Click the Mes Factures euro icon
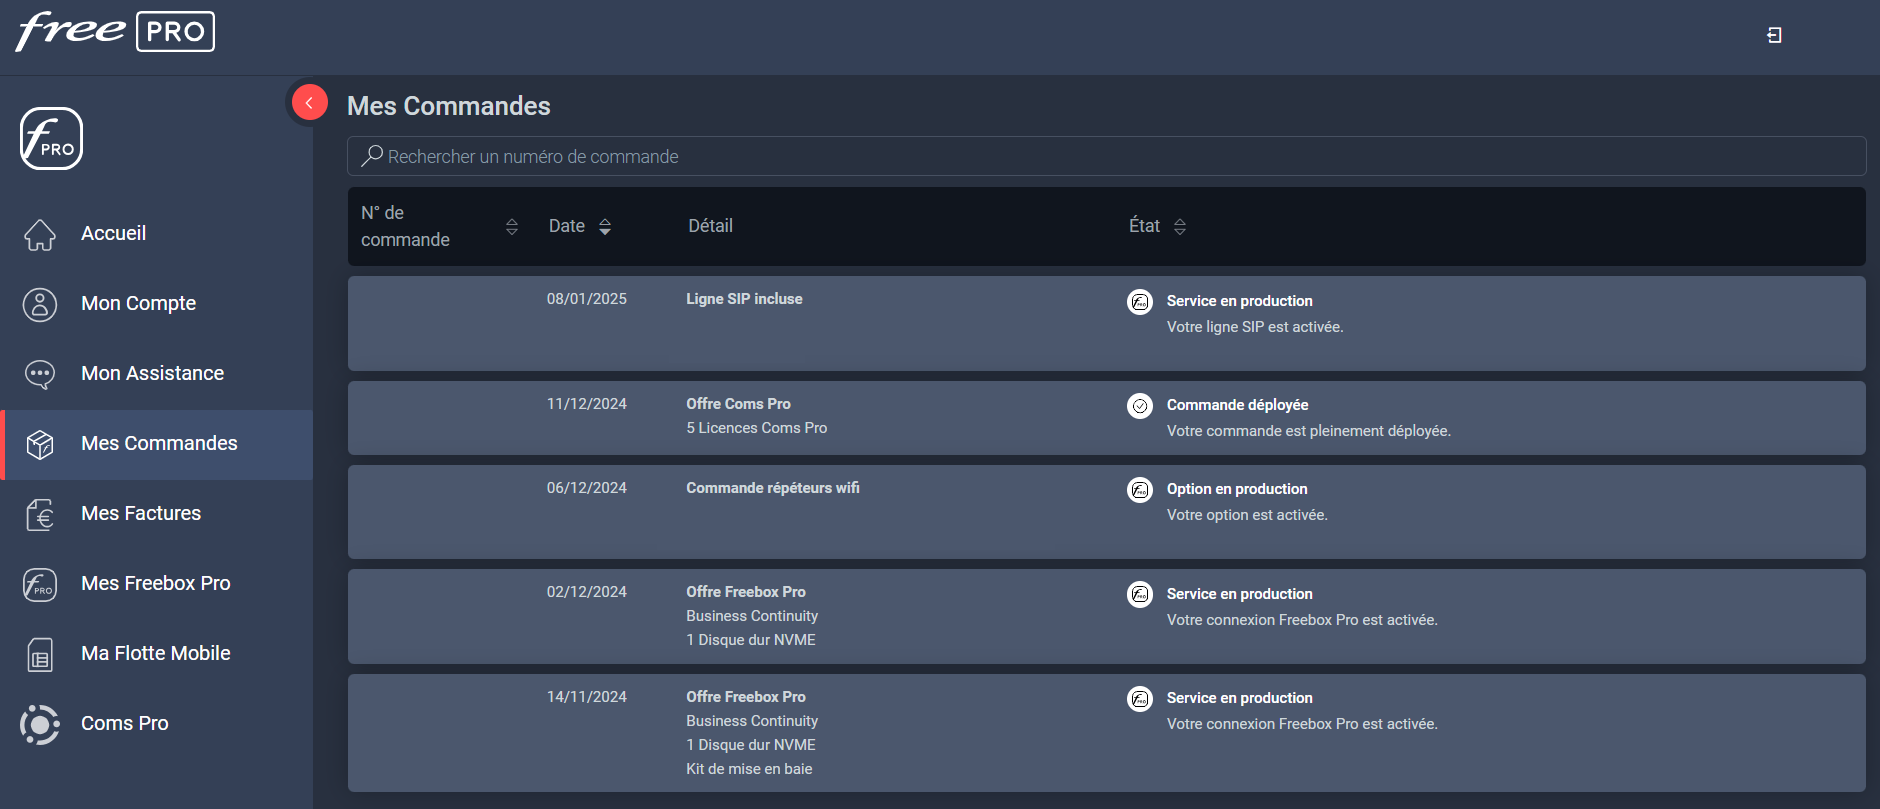This screenshot has width=1880, height=809. [40, 514]
